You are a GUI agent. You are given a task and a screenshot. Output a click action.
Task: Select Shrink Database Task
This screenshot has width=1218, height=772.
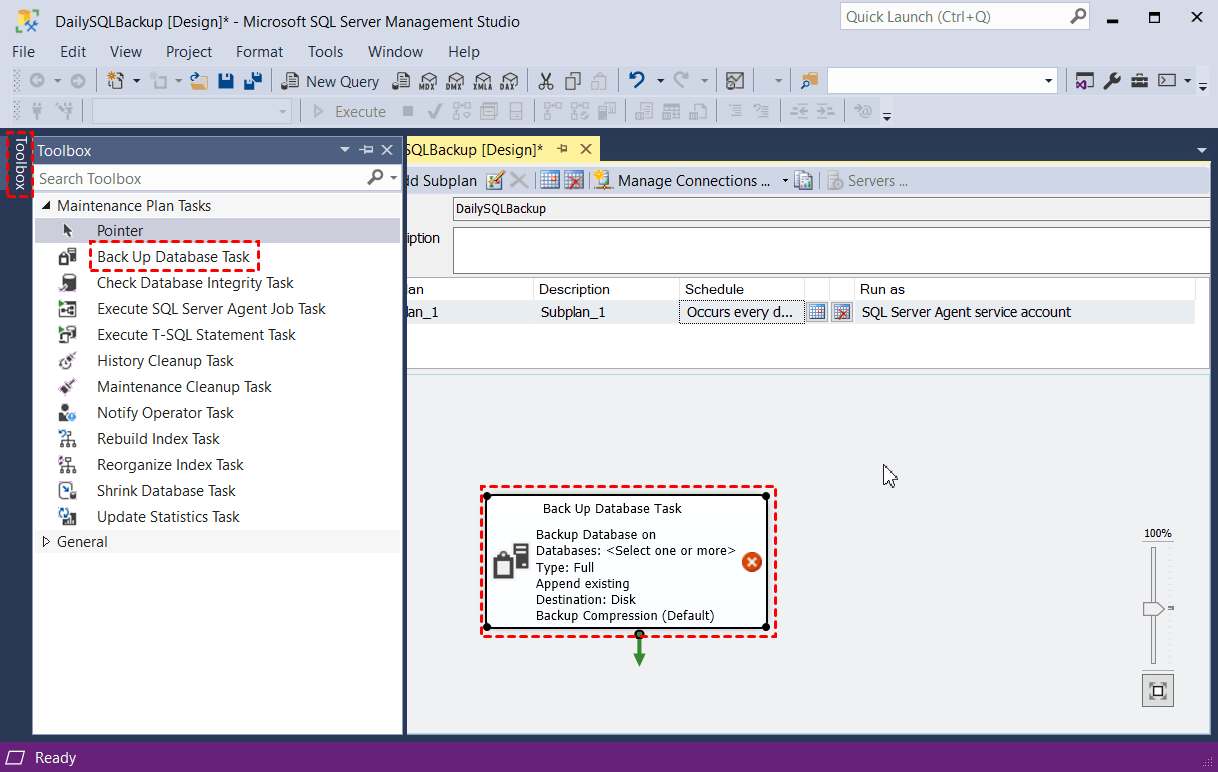tap(218, 491)
